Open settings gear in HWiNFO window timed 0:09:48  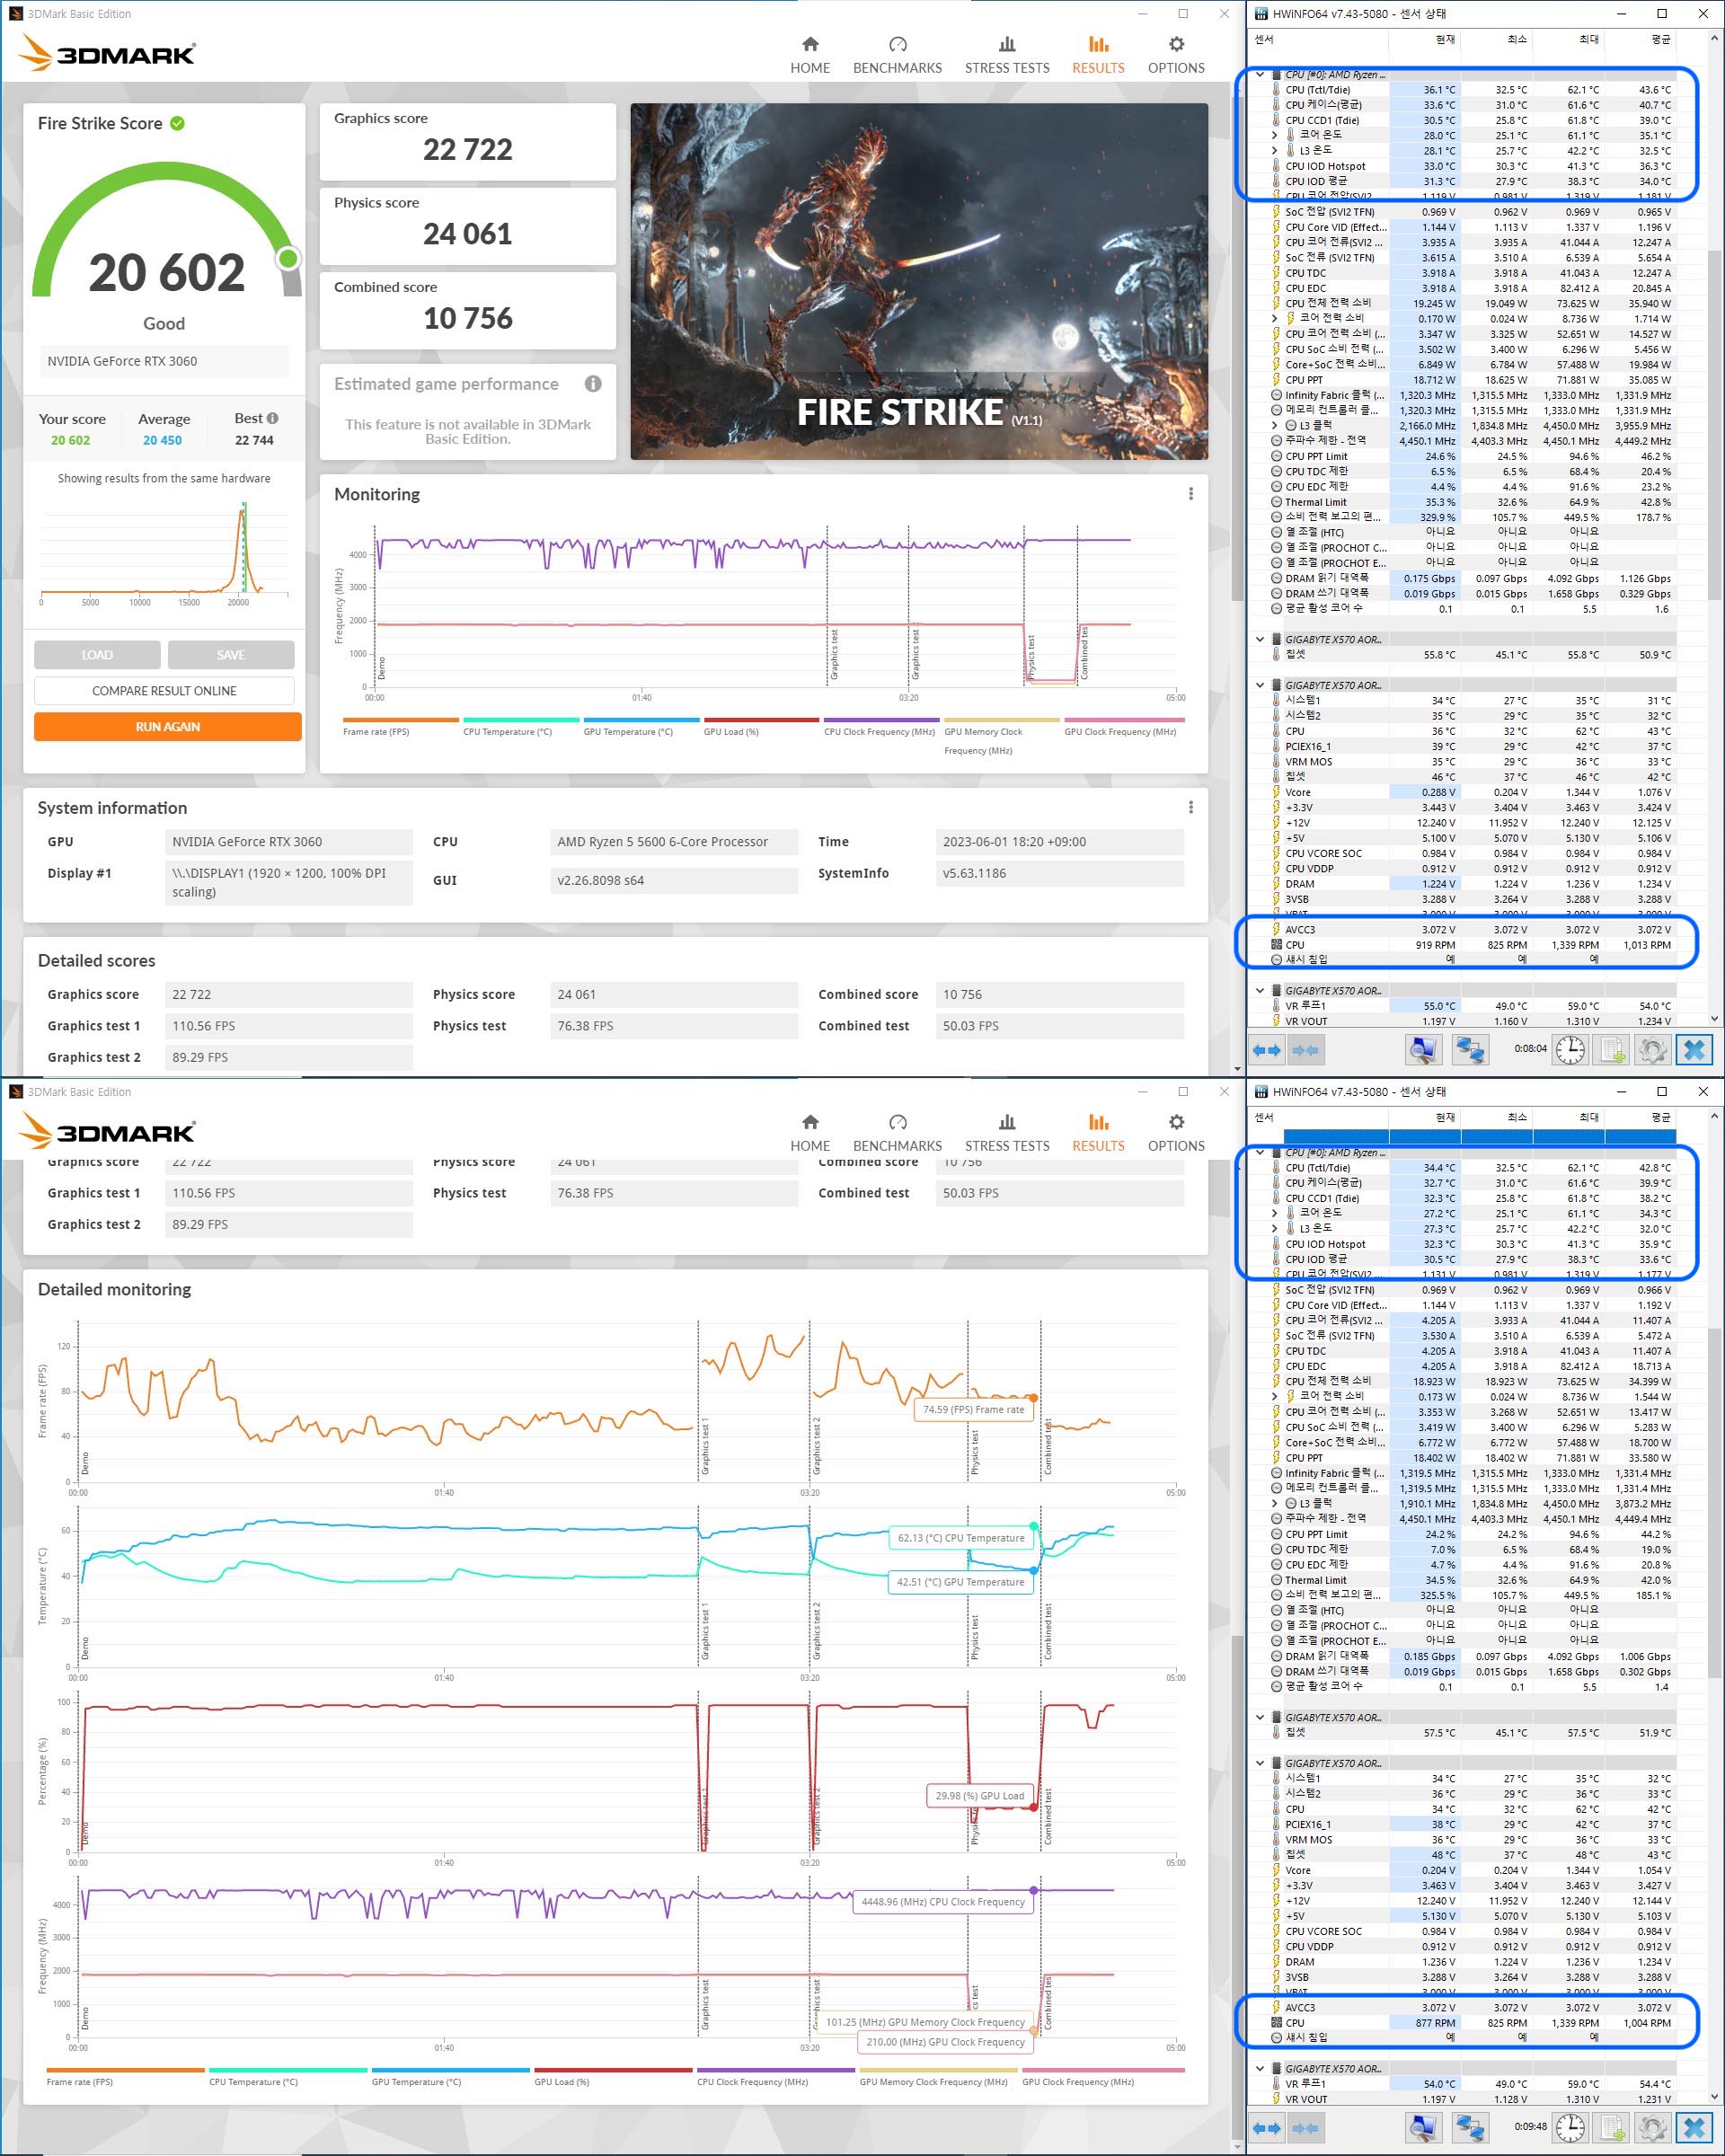coord(1652,2127)
